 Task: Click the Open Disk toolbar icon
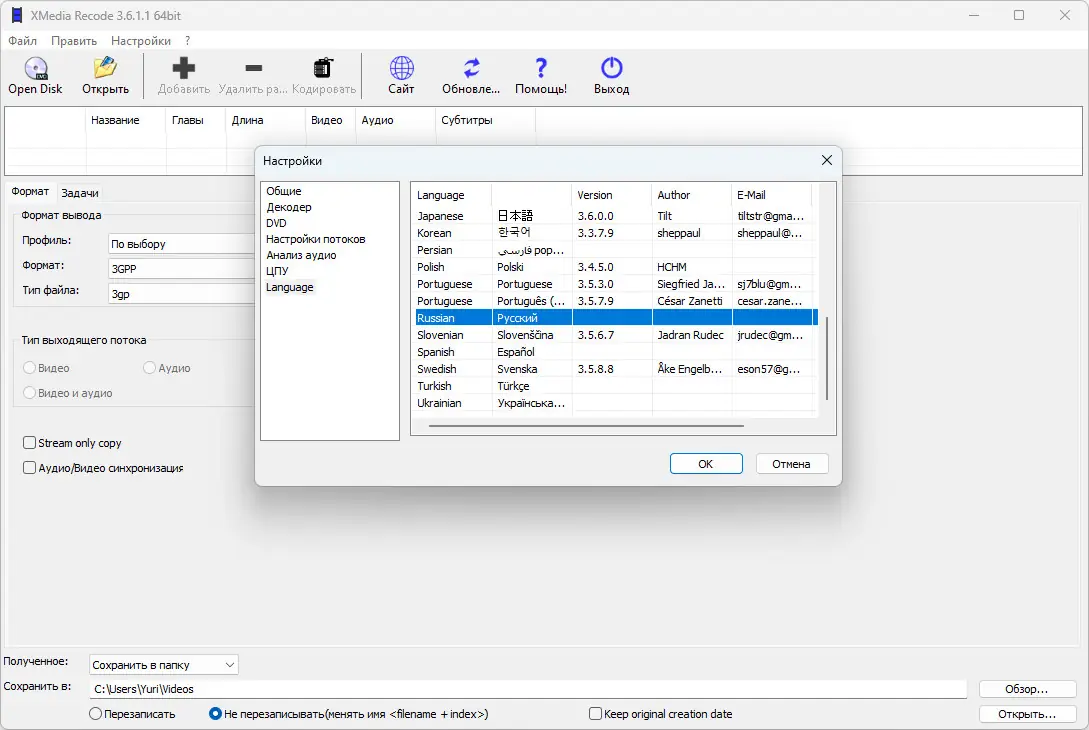click(35, 68)
